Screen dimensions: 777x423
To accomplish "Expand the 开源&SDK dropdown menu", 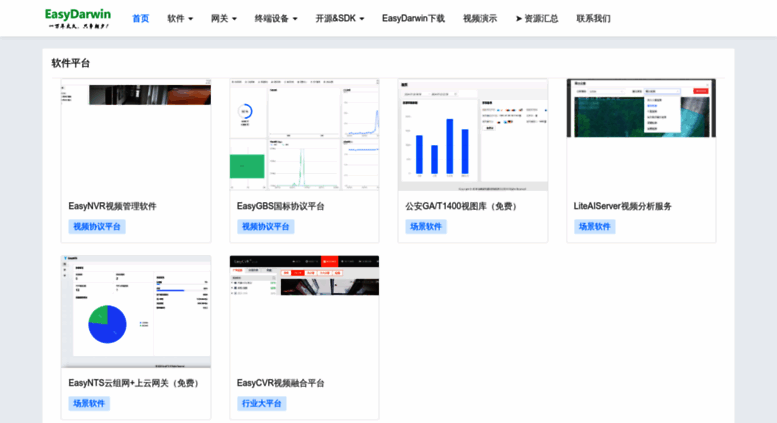I will 340,18.
